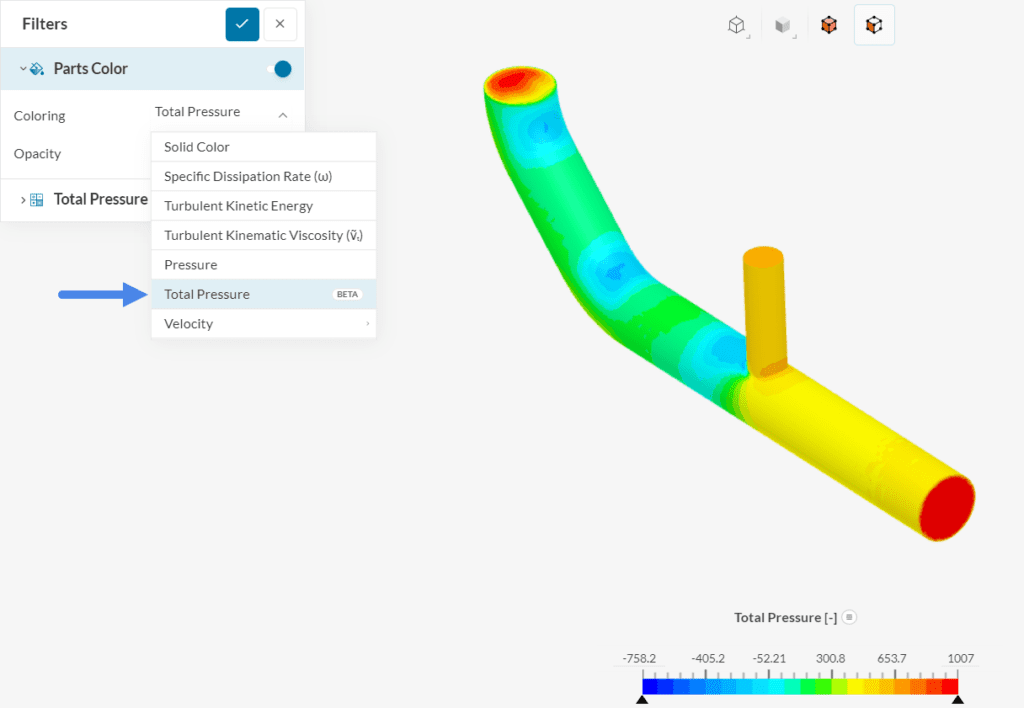Open the Velocity submenu arrow
This screenshot has height=708, width=1024.
coord(367,323)
